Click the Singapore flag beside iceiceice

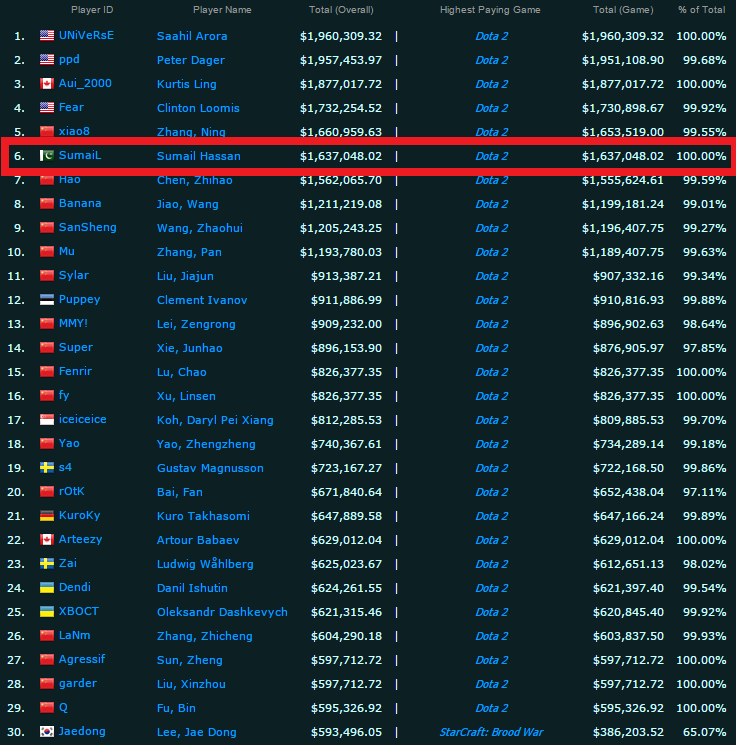pyautogui.click(x=47, y=420)
